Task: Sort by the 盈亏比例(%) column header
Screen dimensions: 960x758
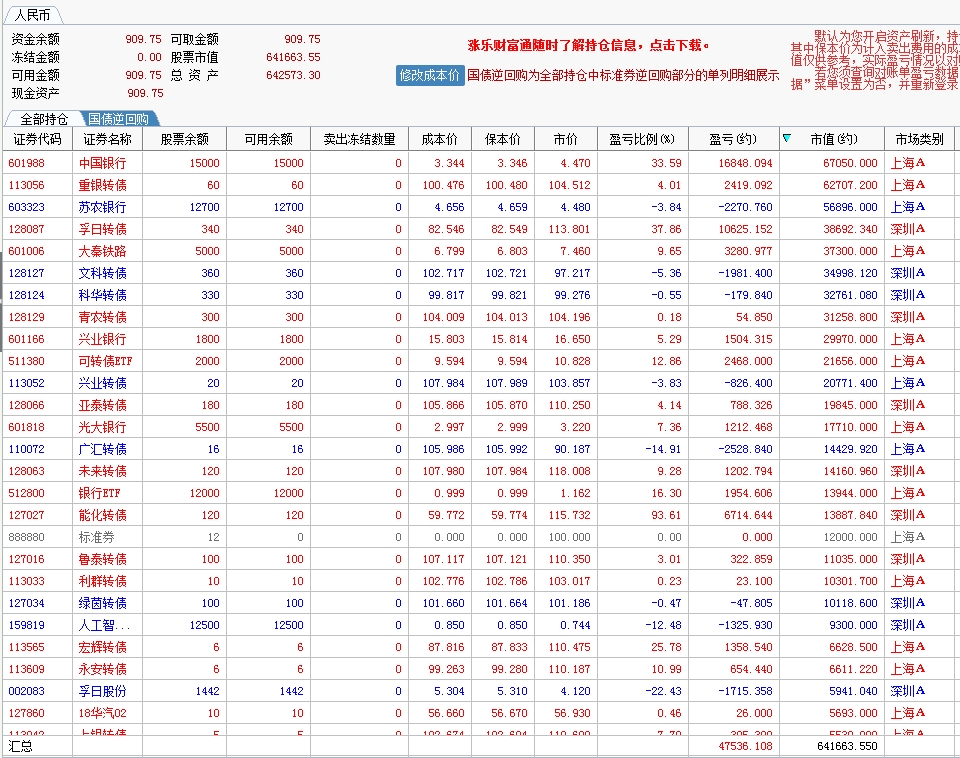Action: click(x=643, y=139)
